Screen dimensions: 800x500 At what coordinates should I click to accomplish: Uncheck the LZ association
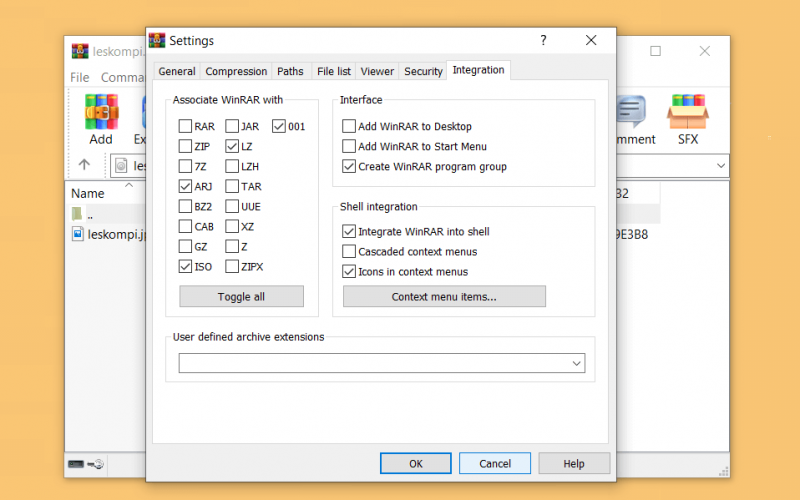click(232, 146)
